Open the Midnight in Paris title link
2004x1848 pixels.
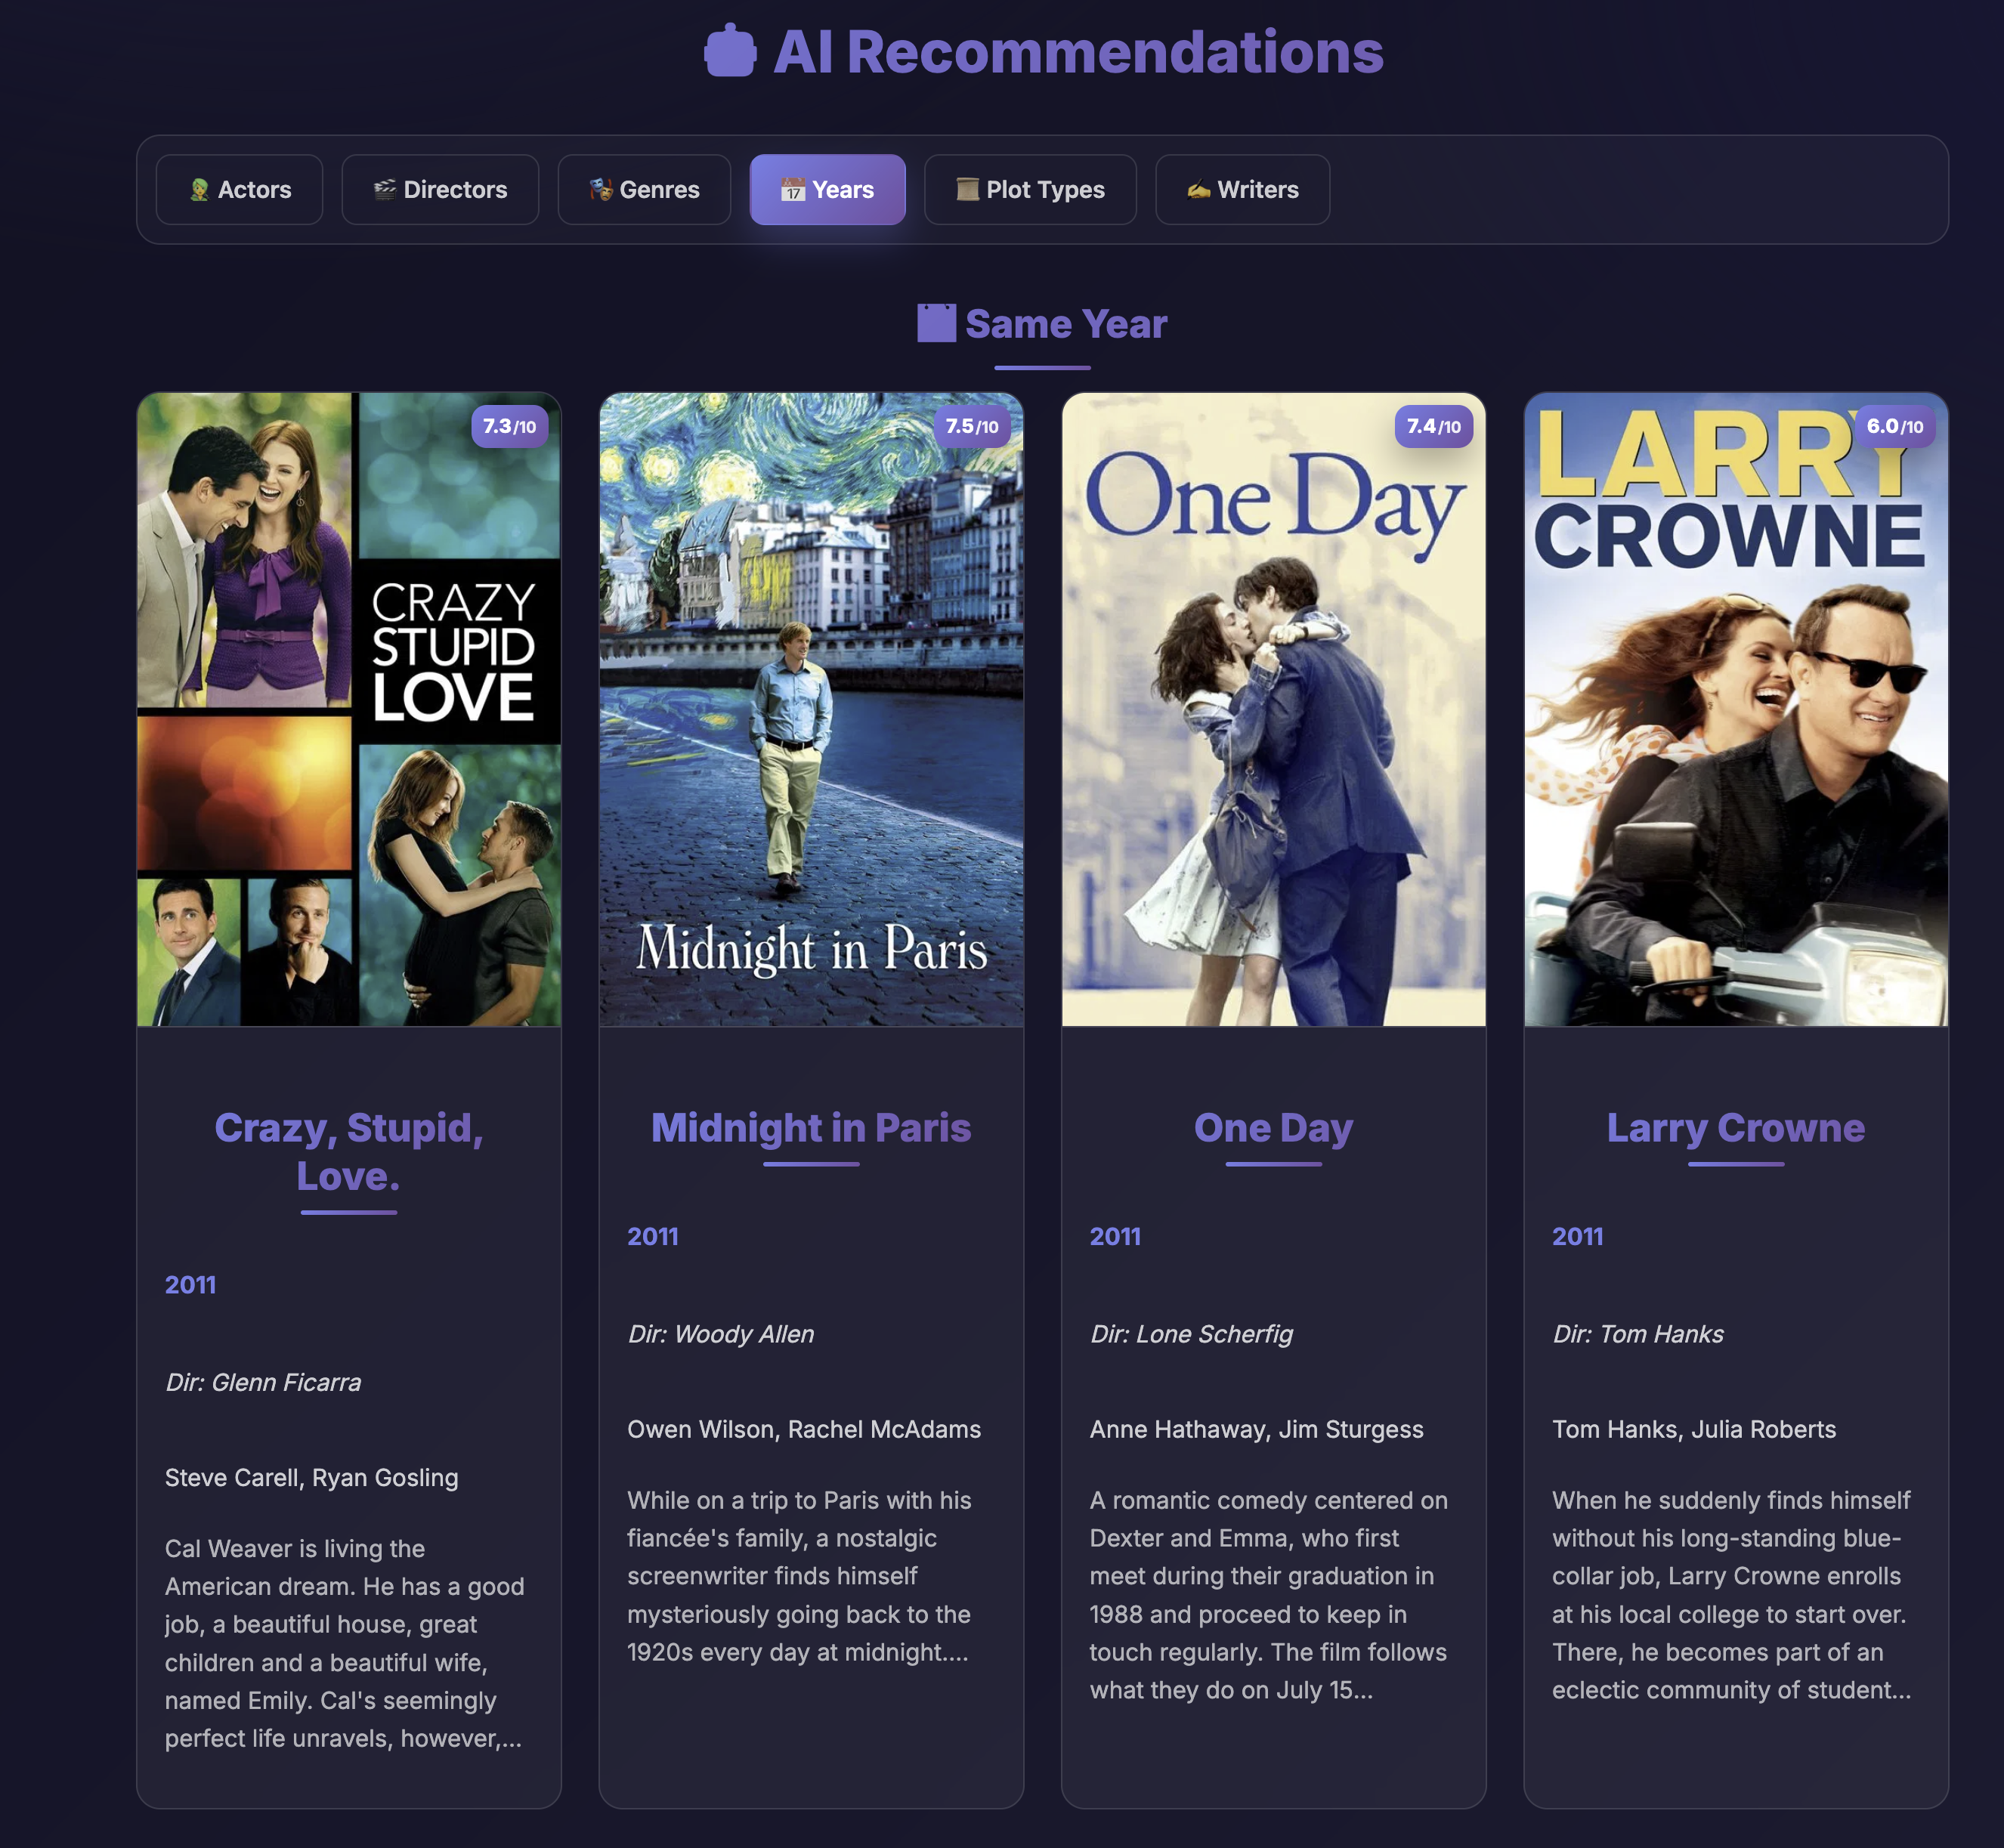810,1127
